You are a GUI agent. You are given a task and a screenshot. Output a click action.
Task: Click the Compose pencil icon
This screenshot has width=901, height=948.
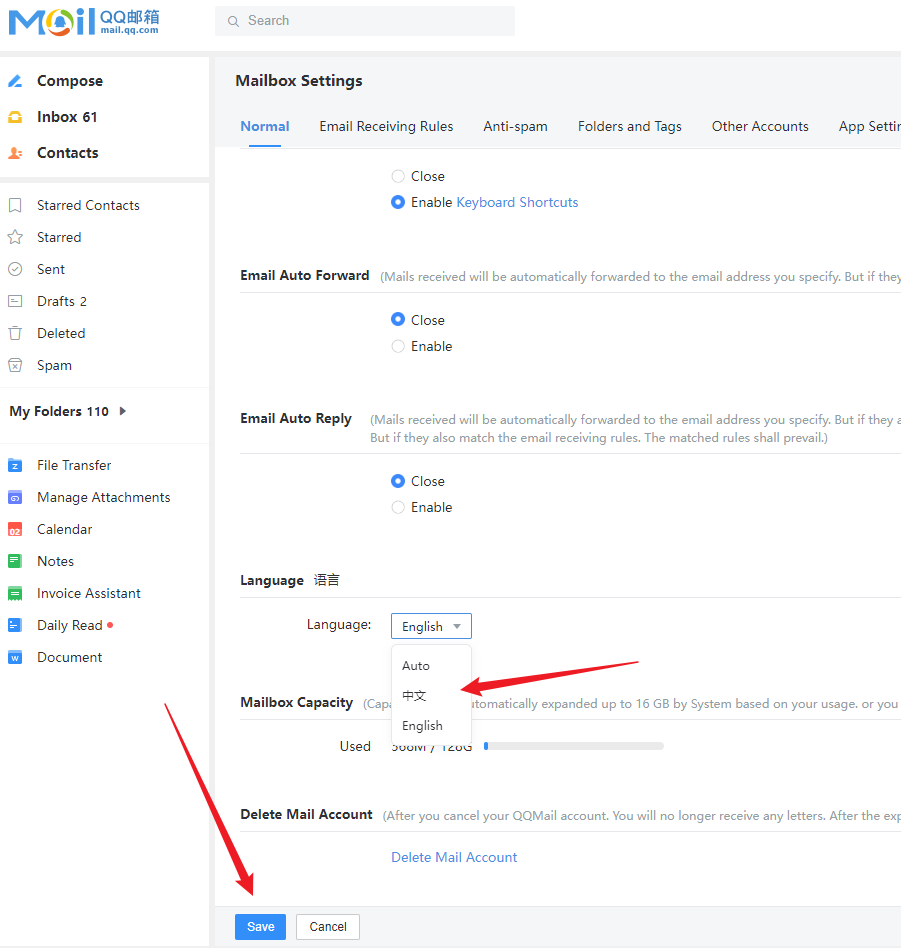pos(15,81)
